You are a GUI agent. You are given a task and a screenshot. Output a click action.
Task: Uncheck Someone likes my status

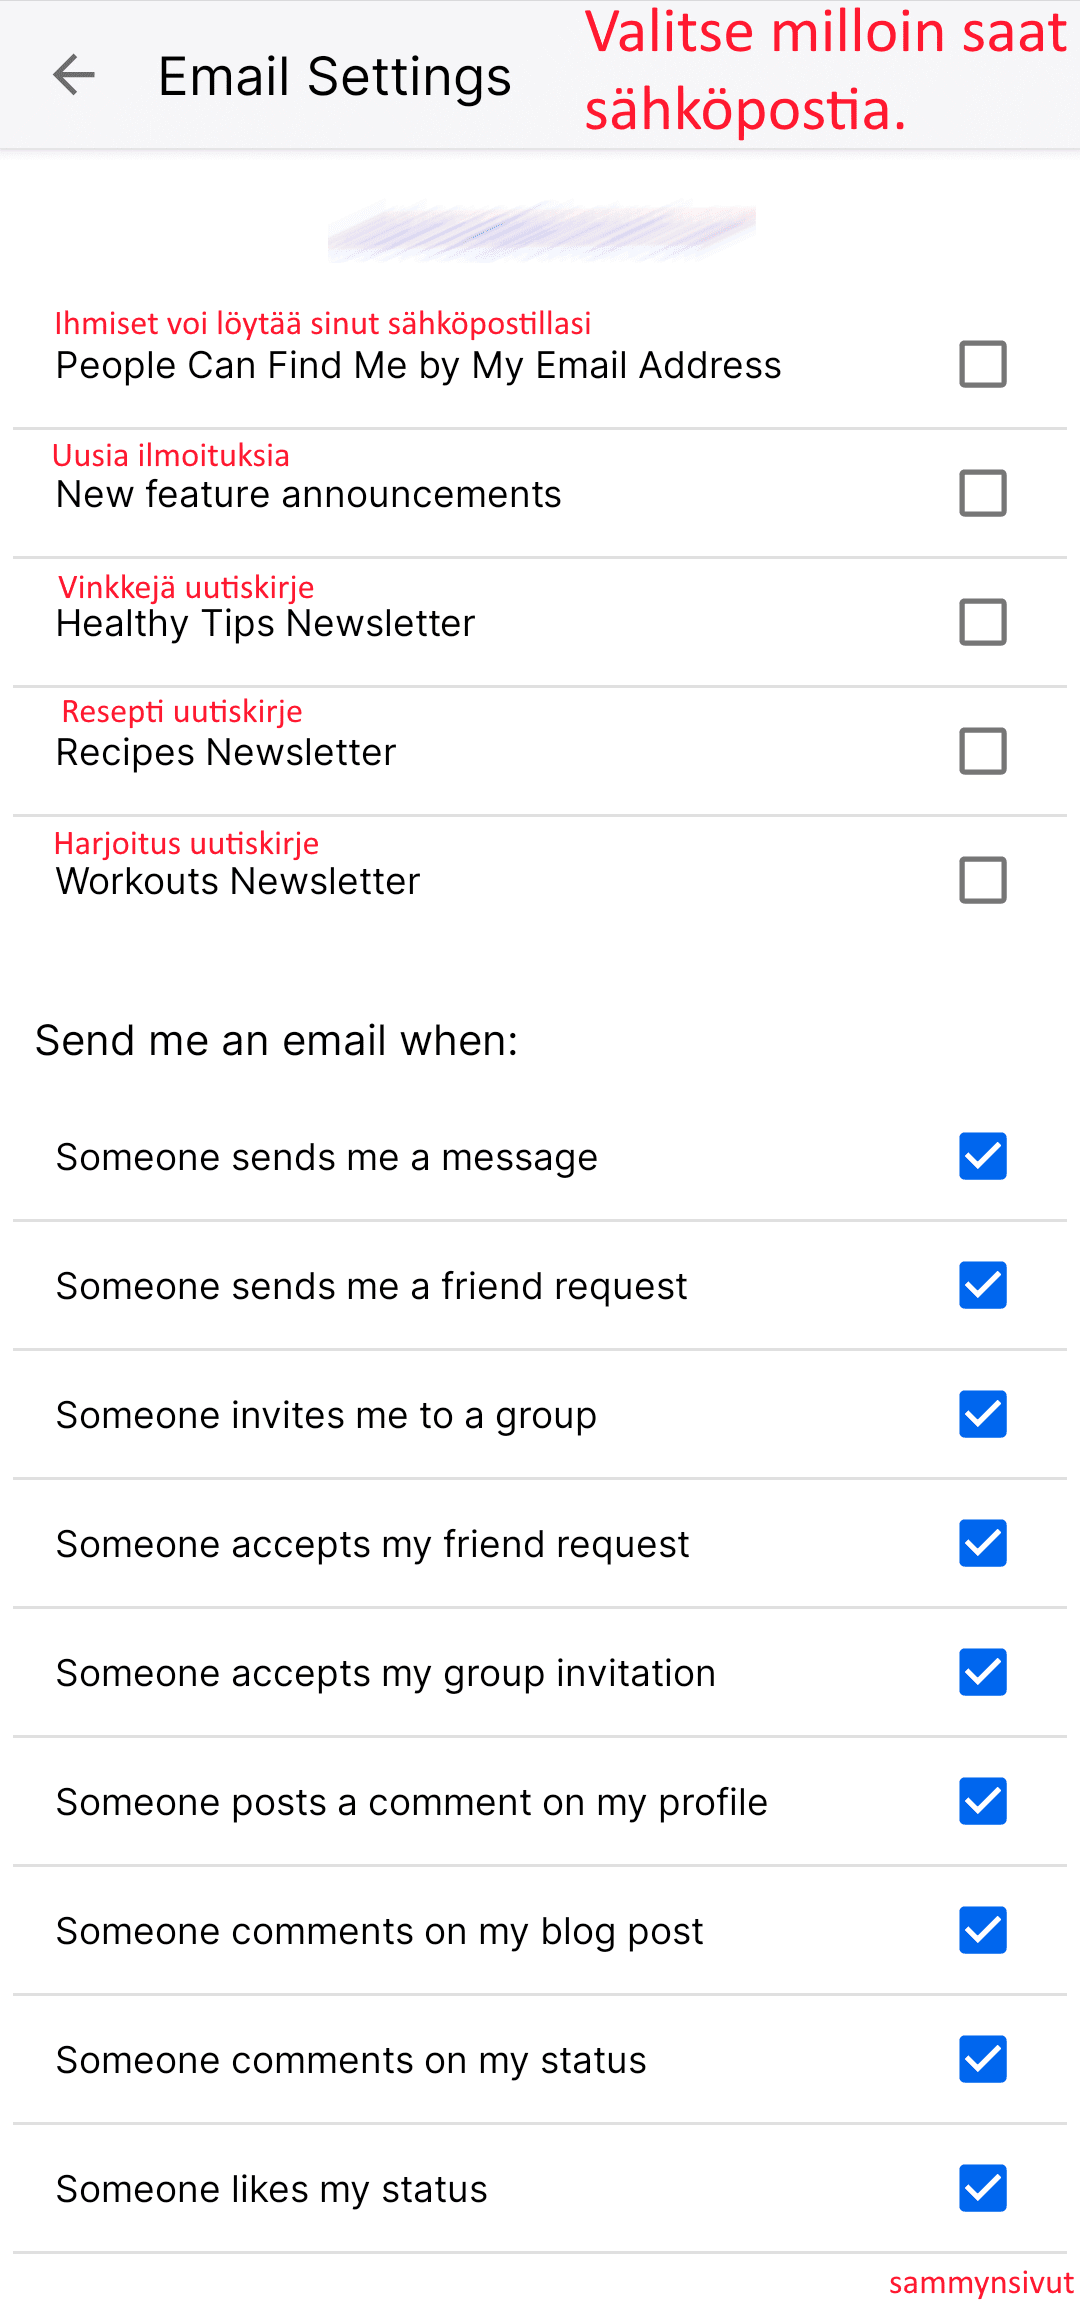pos(982,2188)
